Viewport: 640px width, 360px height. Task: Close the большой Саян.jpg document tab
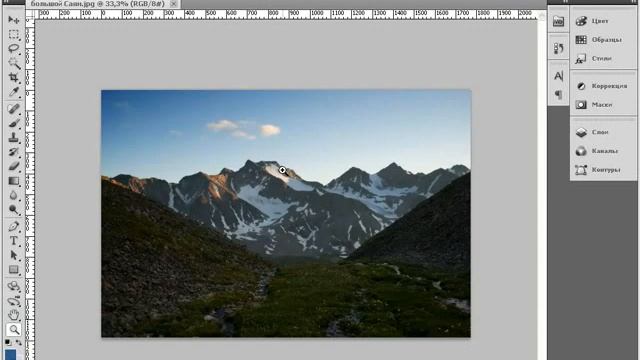pos(173,4)
